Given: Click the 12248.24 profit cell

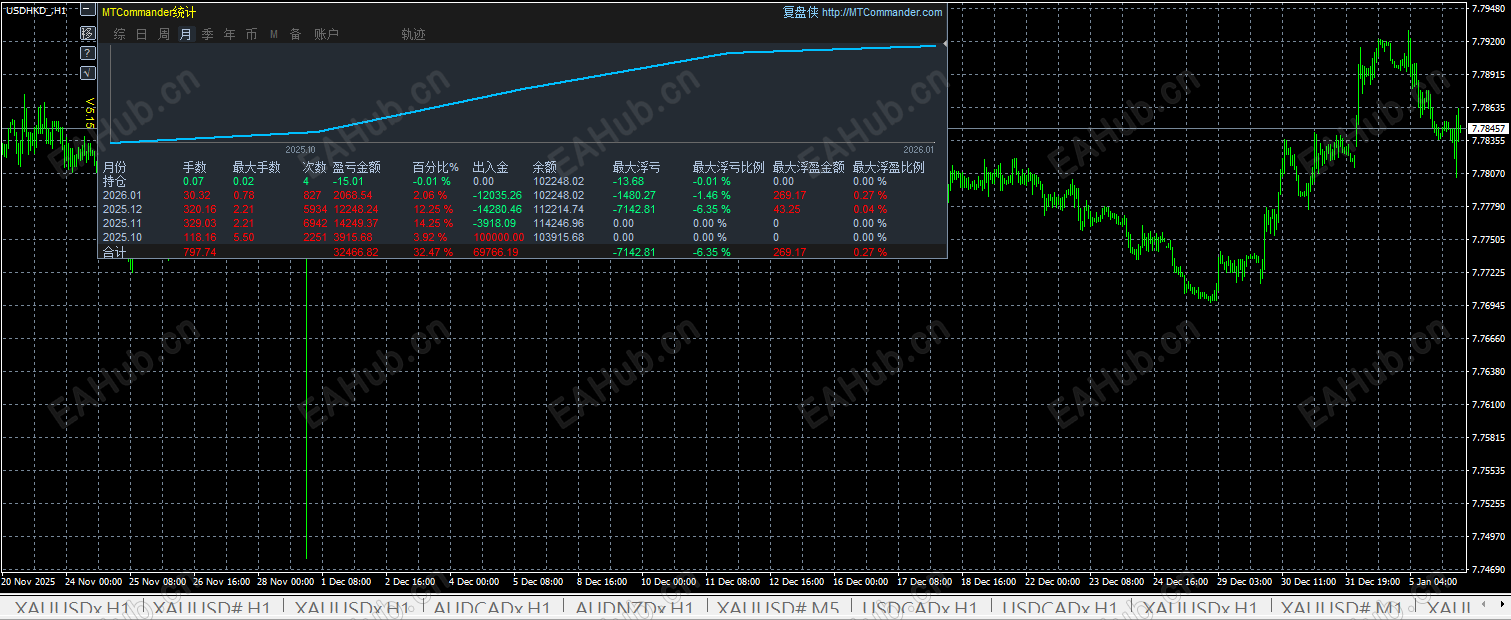Looking at the screenshot, I should pyautogui.click(x=355, y=209).
